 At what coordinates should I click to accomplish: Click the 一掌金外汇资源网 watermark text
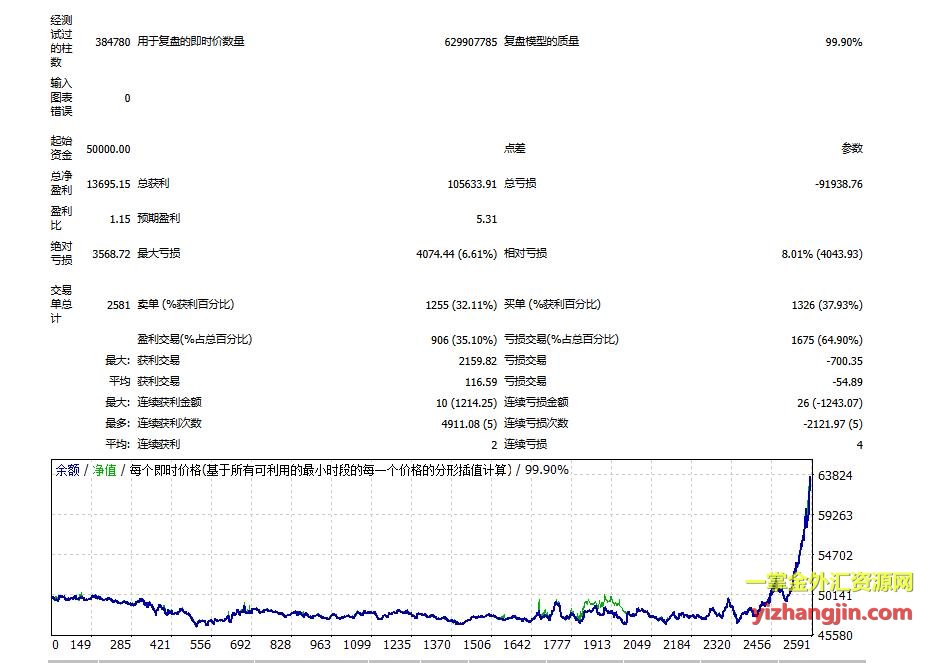tap(830, 583)
